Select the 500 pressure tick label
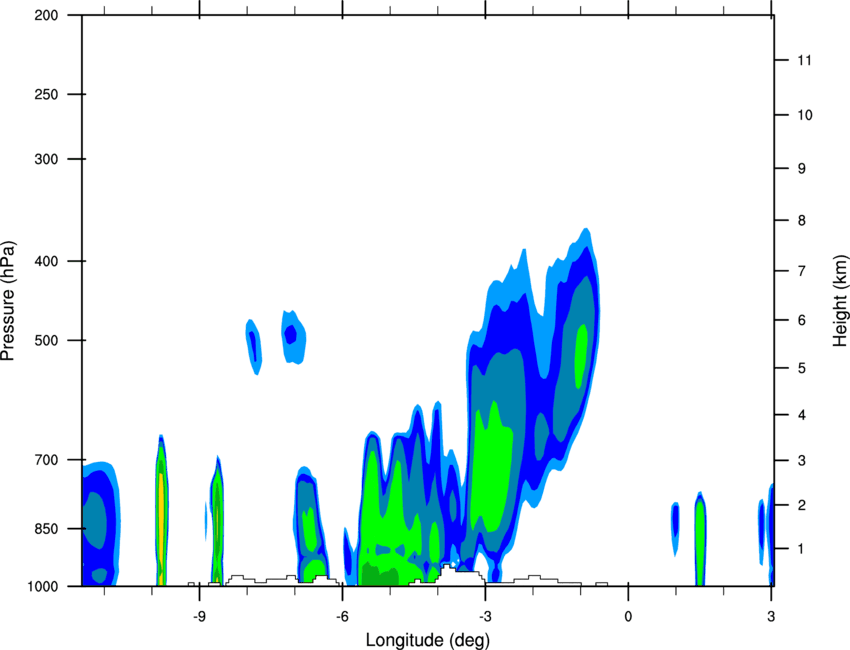This screenshot has width=850, height=650. 46,340
